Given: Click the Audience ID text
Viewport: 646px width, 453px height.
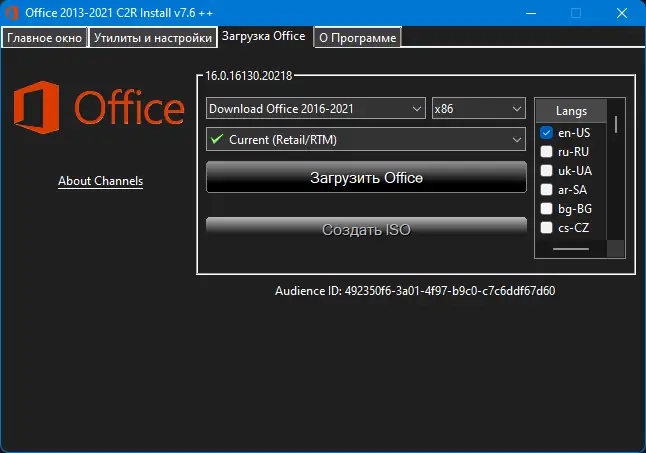Looking at the screenshot, I should pyautogui.click(x=415, y=291).
